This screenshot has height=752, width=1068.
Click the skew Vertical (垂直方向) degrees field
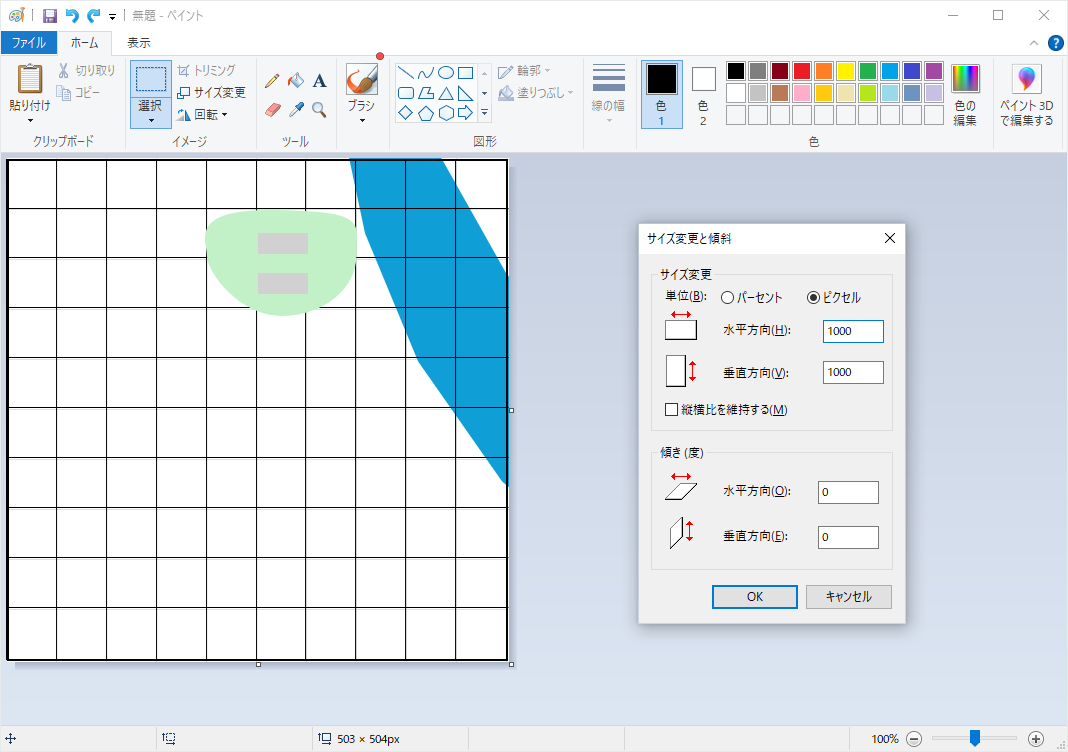pyautogui.click(x=848, y=537)
